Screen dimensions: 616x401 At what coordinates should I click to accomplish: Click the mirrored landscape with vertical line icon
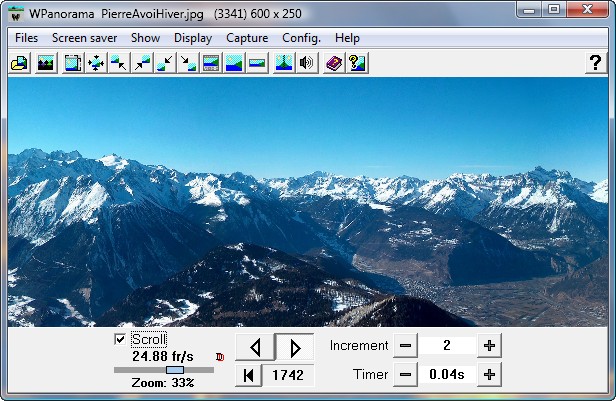[284, 63]
